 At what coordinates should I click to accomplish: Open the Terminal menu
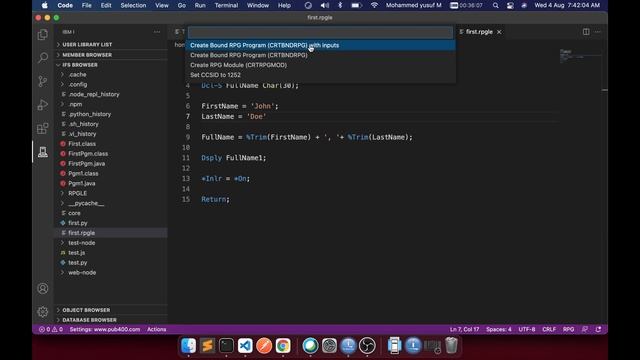click(x=226, y=5)
